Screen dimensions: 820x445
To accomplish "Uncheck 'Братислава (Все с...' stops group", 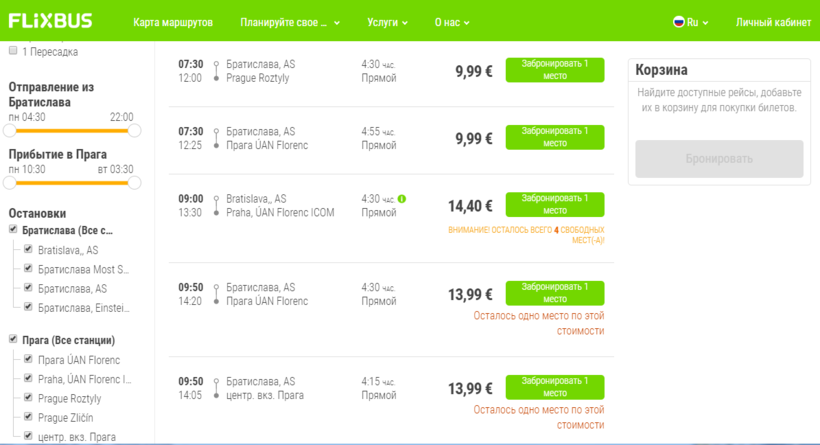I will tap(13, 230).
